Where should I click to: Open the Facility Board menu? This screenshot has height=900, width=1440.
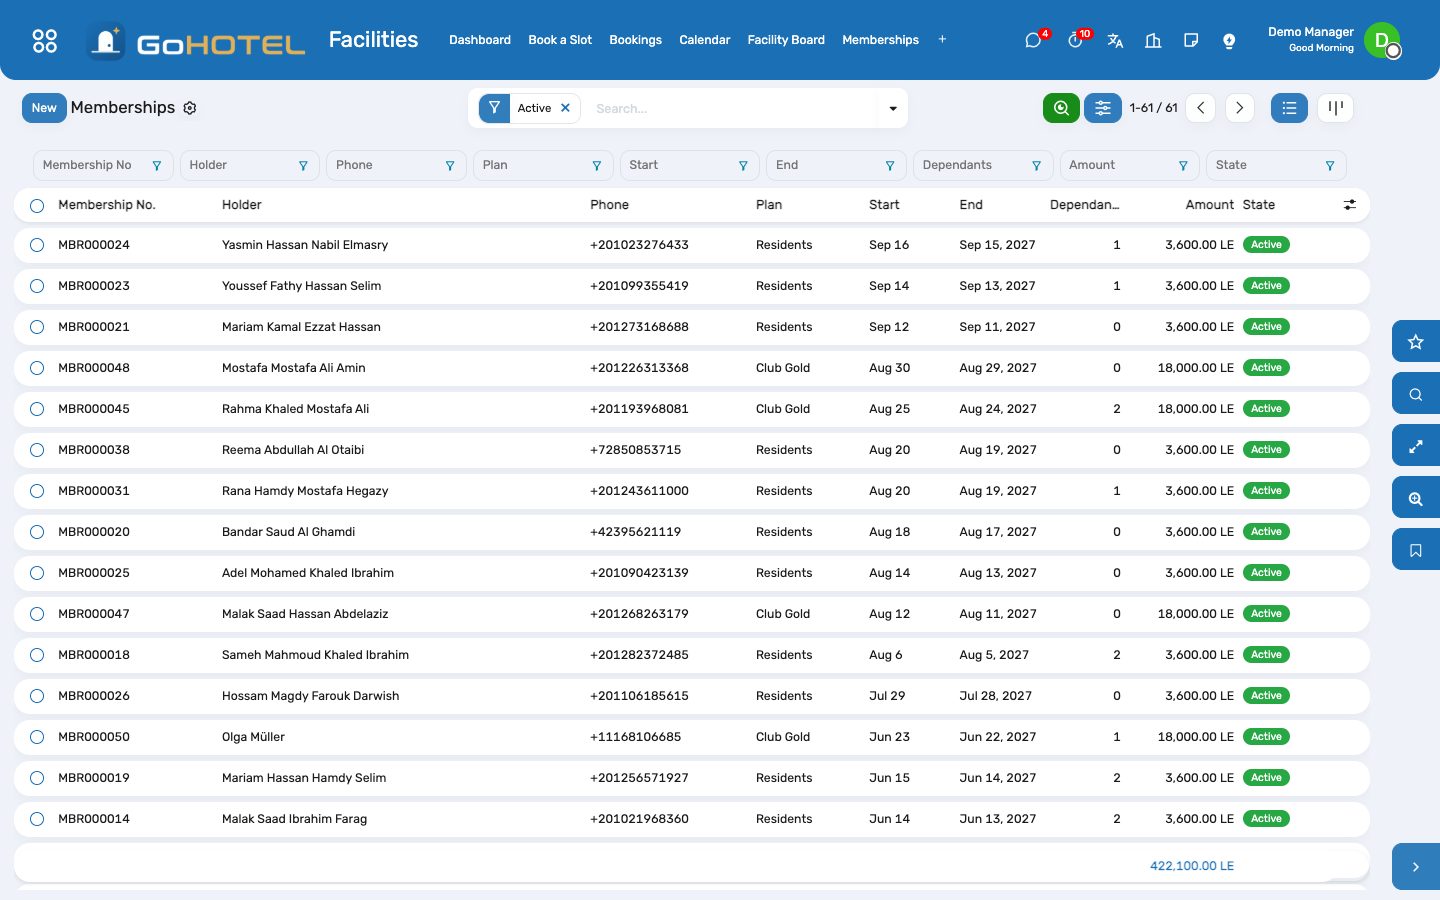pyautogui.click(x=786, y=40)
